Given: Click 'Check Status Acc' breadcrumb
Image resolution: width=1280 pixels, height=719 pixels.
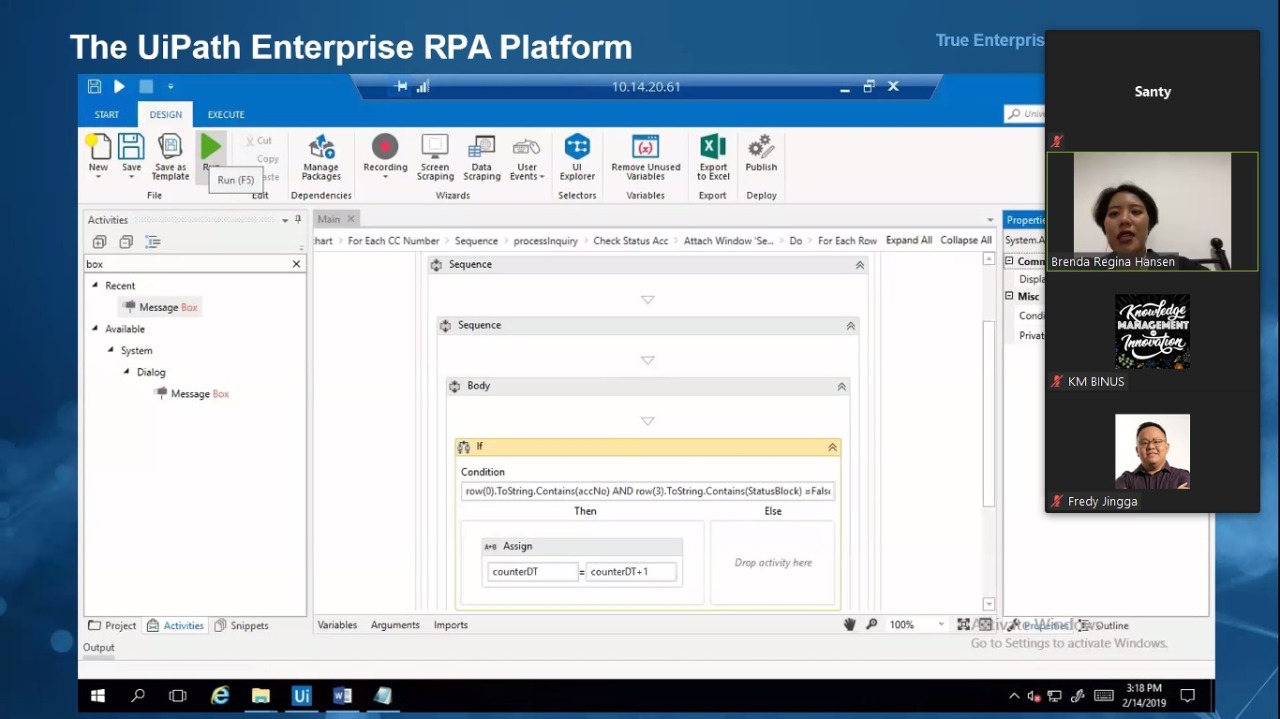Looking at the screenshot, I should pos(631,241).
